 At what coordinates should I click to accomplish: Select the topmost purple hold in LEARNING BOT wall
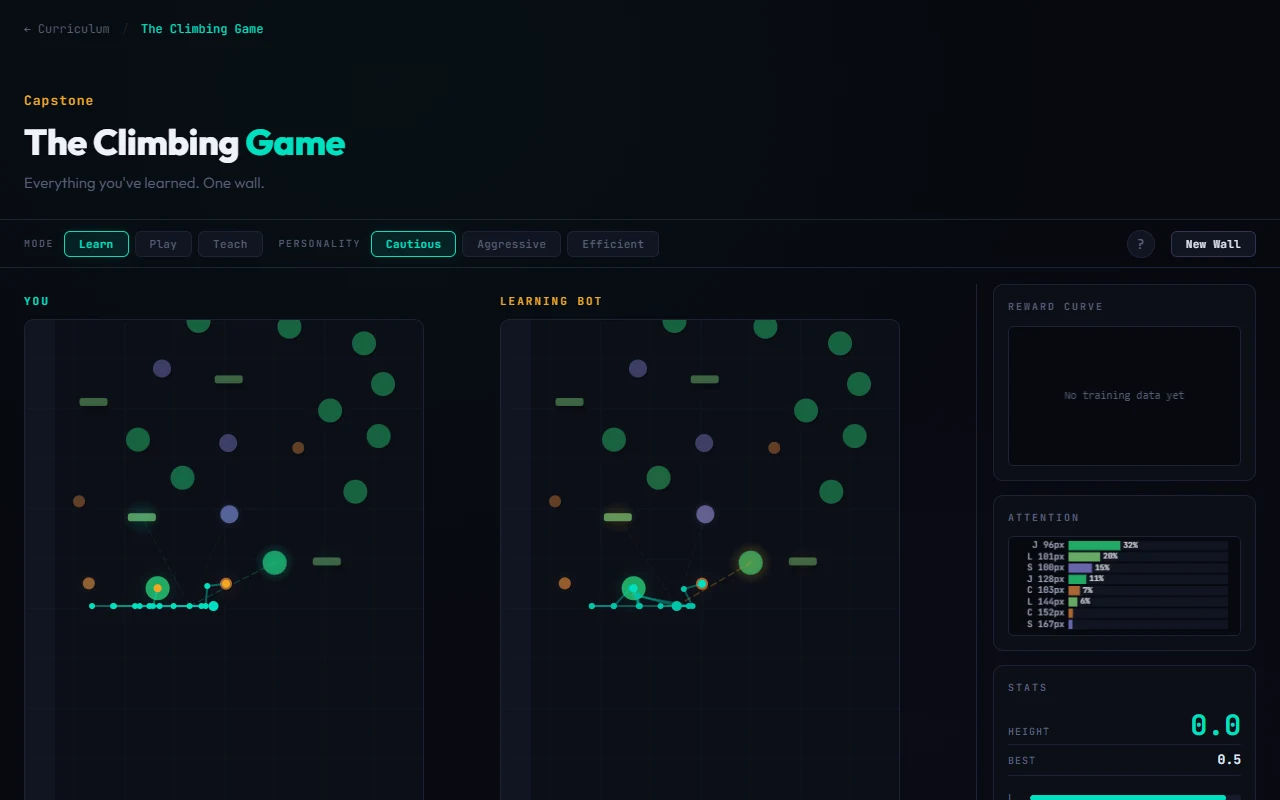click(x=638, y=368)
